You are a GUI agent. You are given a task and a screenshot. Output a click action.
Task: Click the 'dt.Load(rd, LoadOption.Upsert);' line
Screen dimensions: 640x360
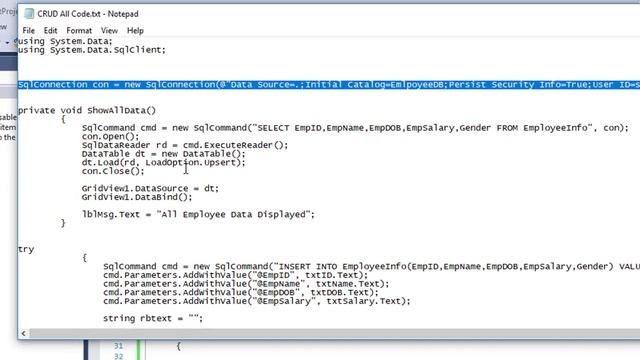(x=163, y=162)
